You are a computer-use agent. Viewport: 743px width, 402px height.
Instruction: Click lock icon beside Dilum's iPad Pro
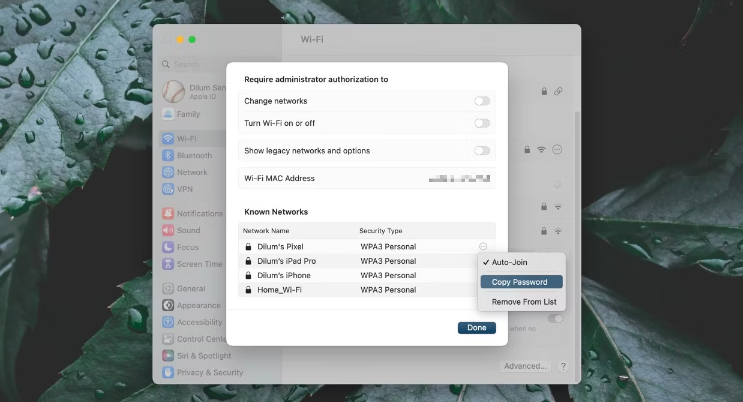click(x=248, y=261)
